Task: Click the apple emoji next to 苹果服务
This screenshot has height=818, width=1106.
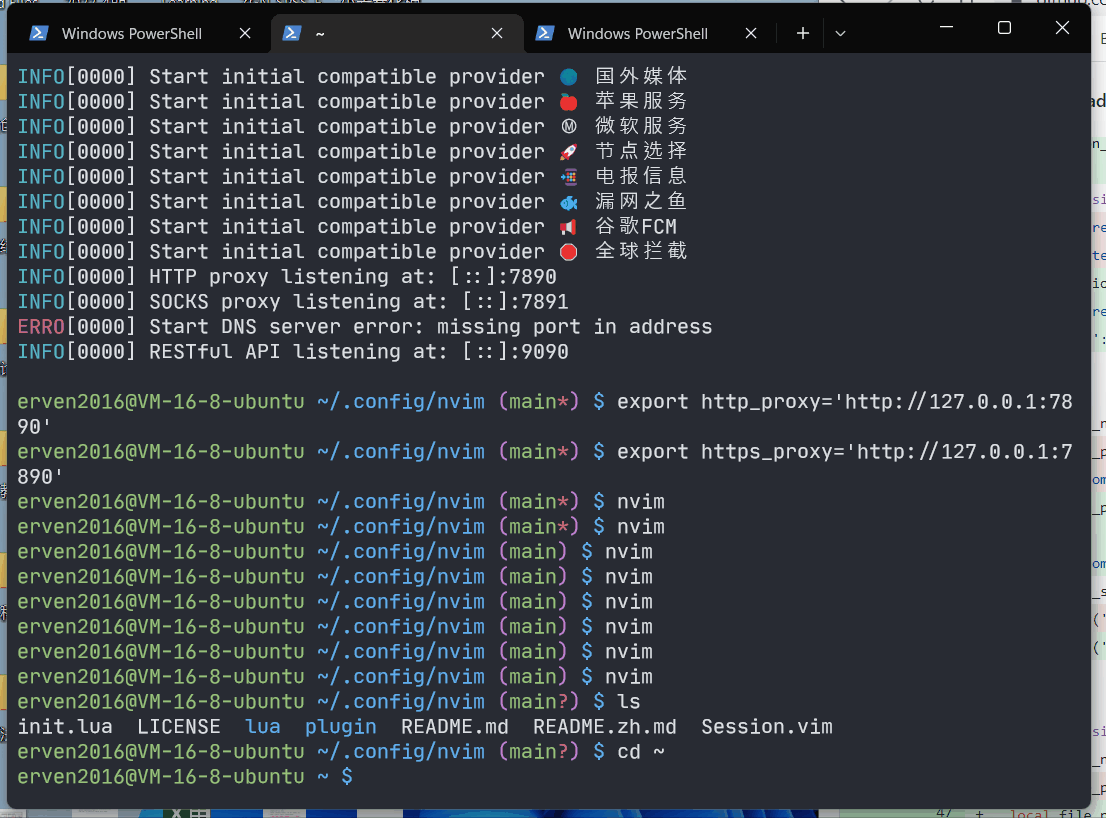Action: [x=568, y=100]
